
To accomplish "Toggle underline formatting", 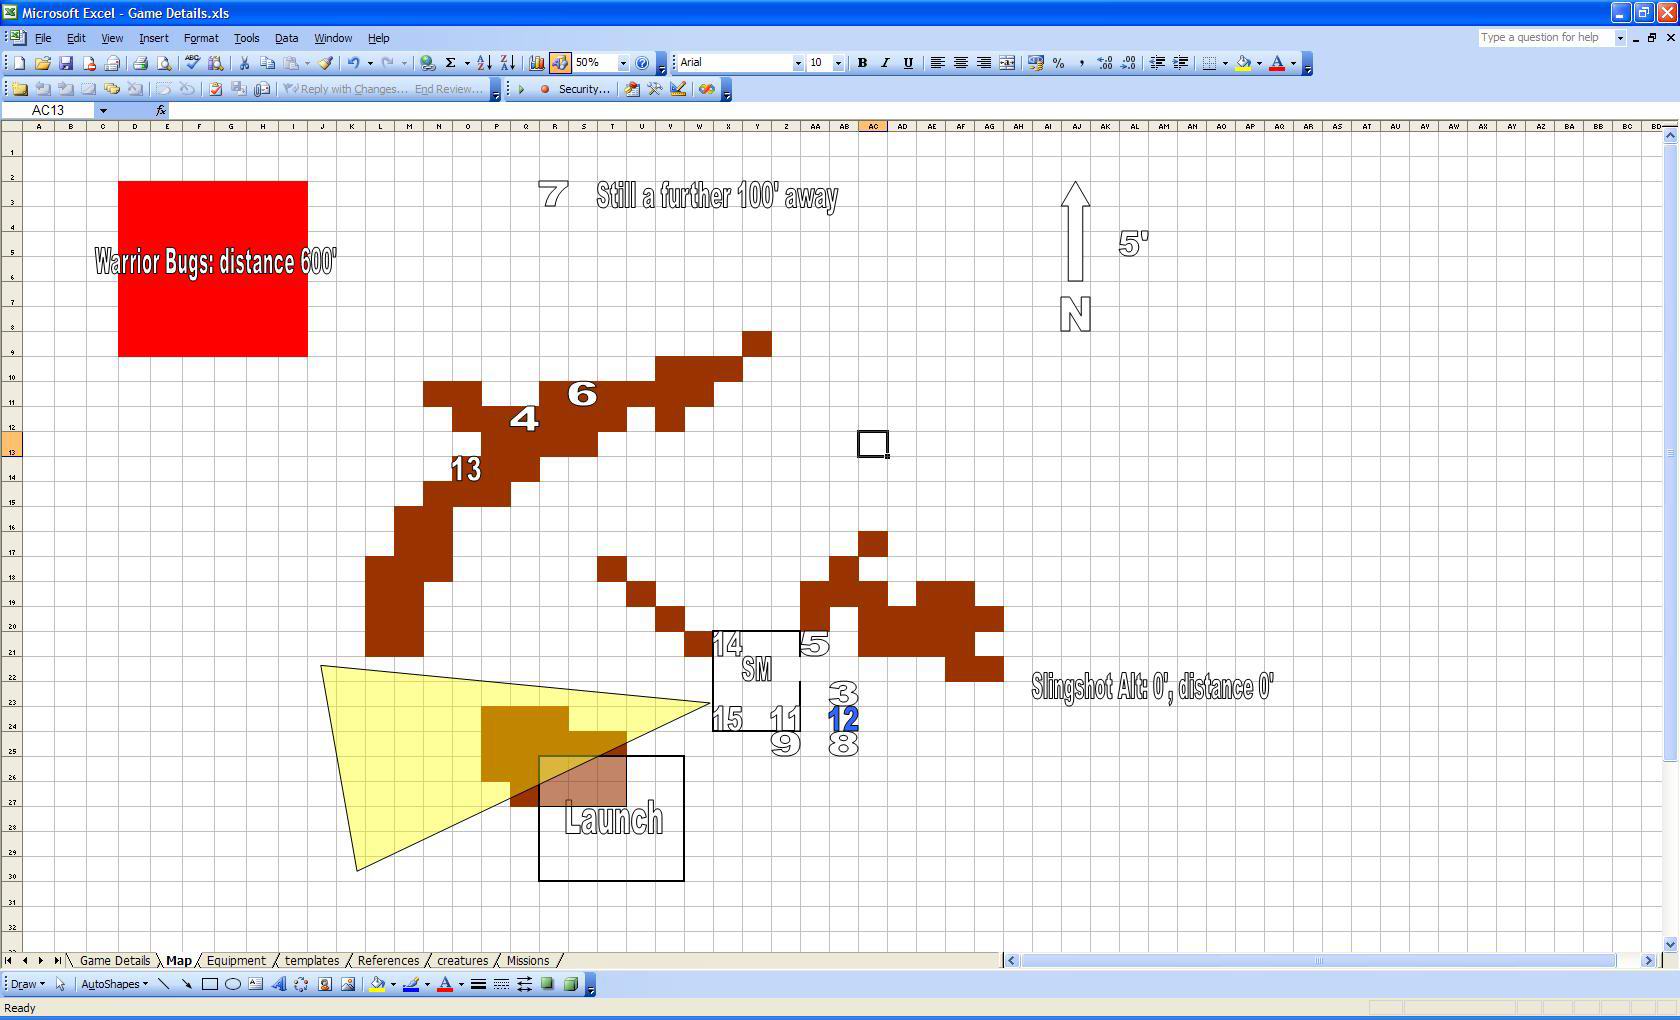I will coord(908,63).
